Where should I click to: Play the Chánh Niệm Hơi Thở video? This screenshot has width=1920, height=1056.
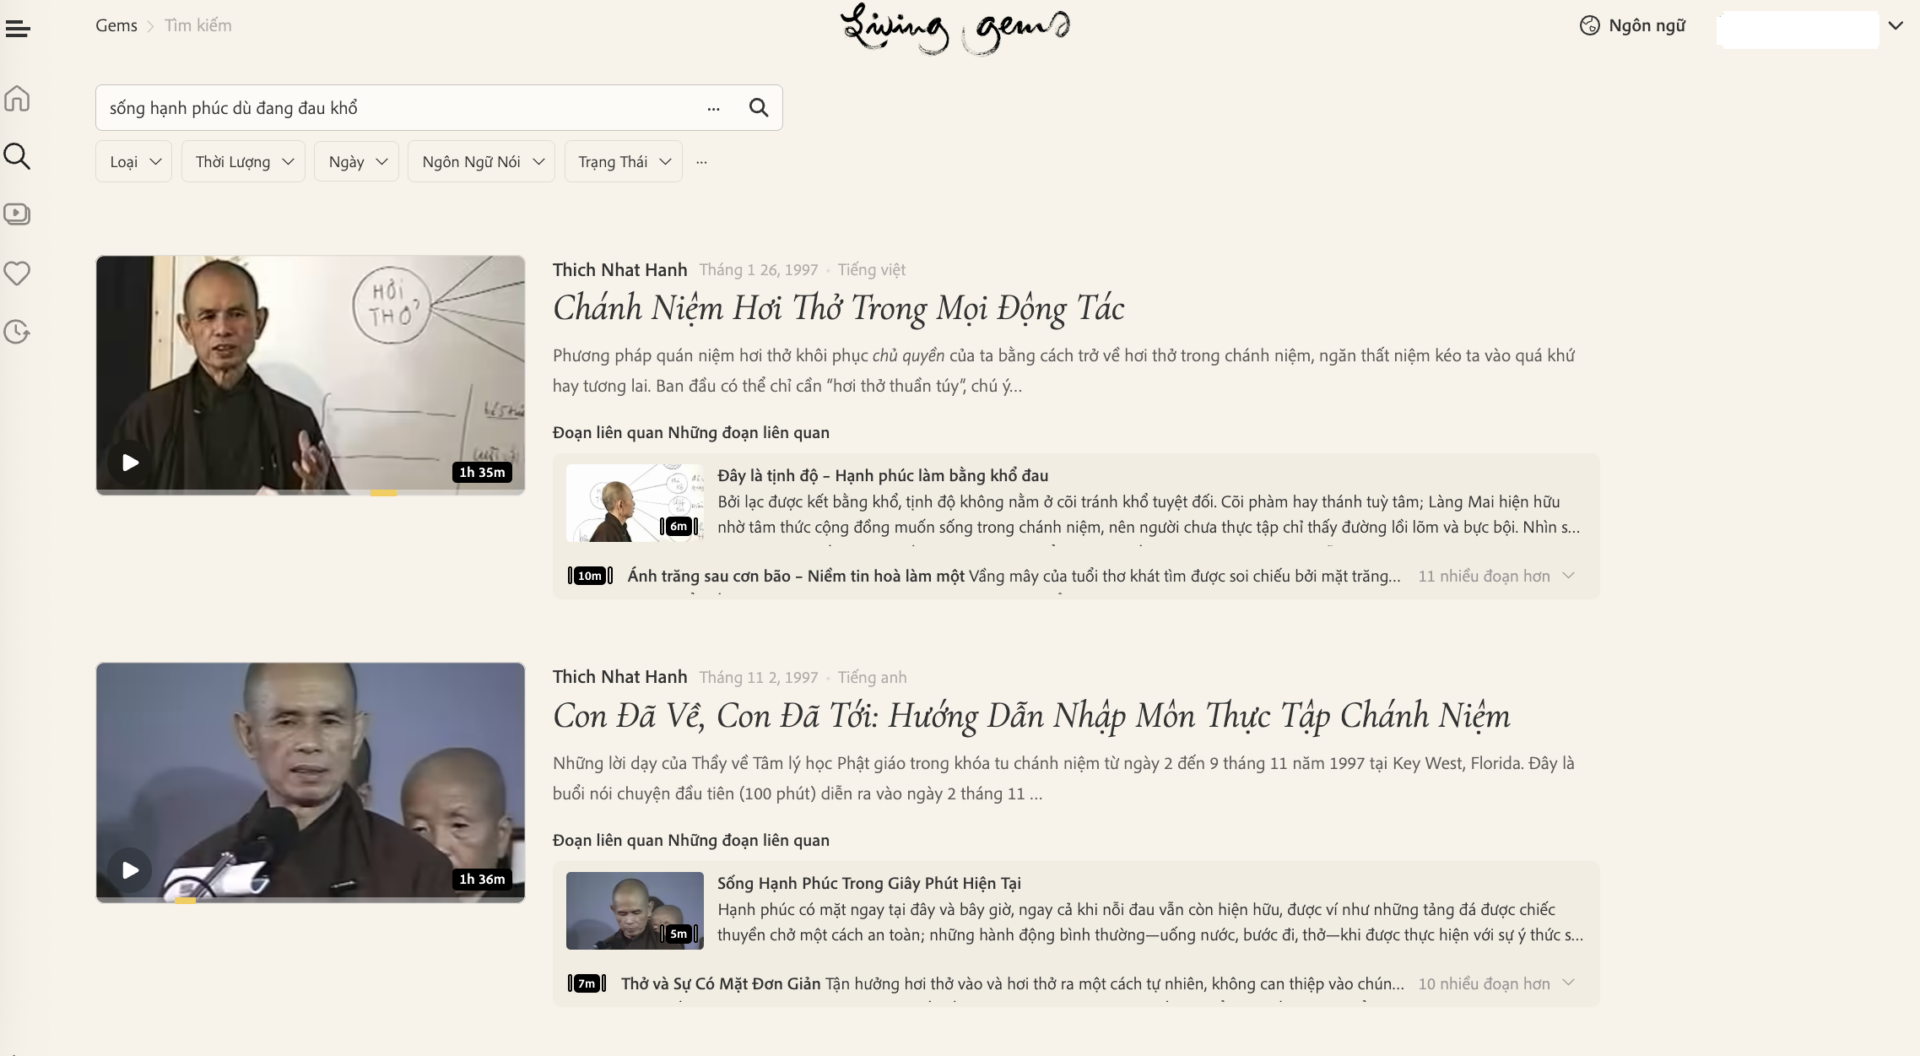130,462
